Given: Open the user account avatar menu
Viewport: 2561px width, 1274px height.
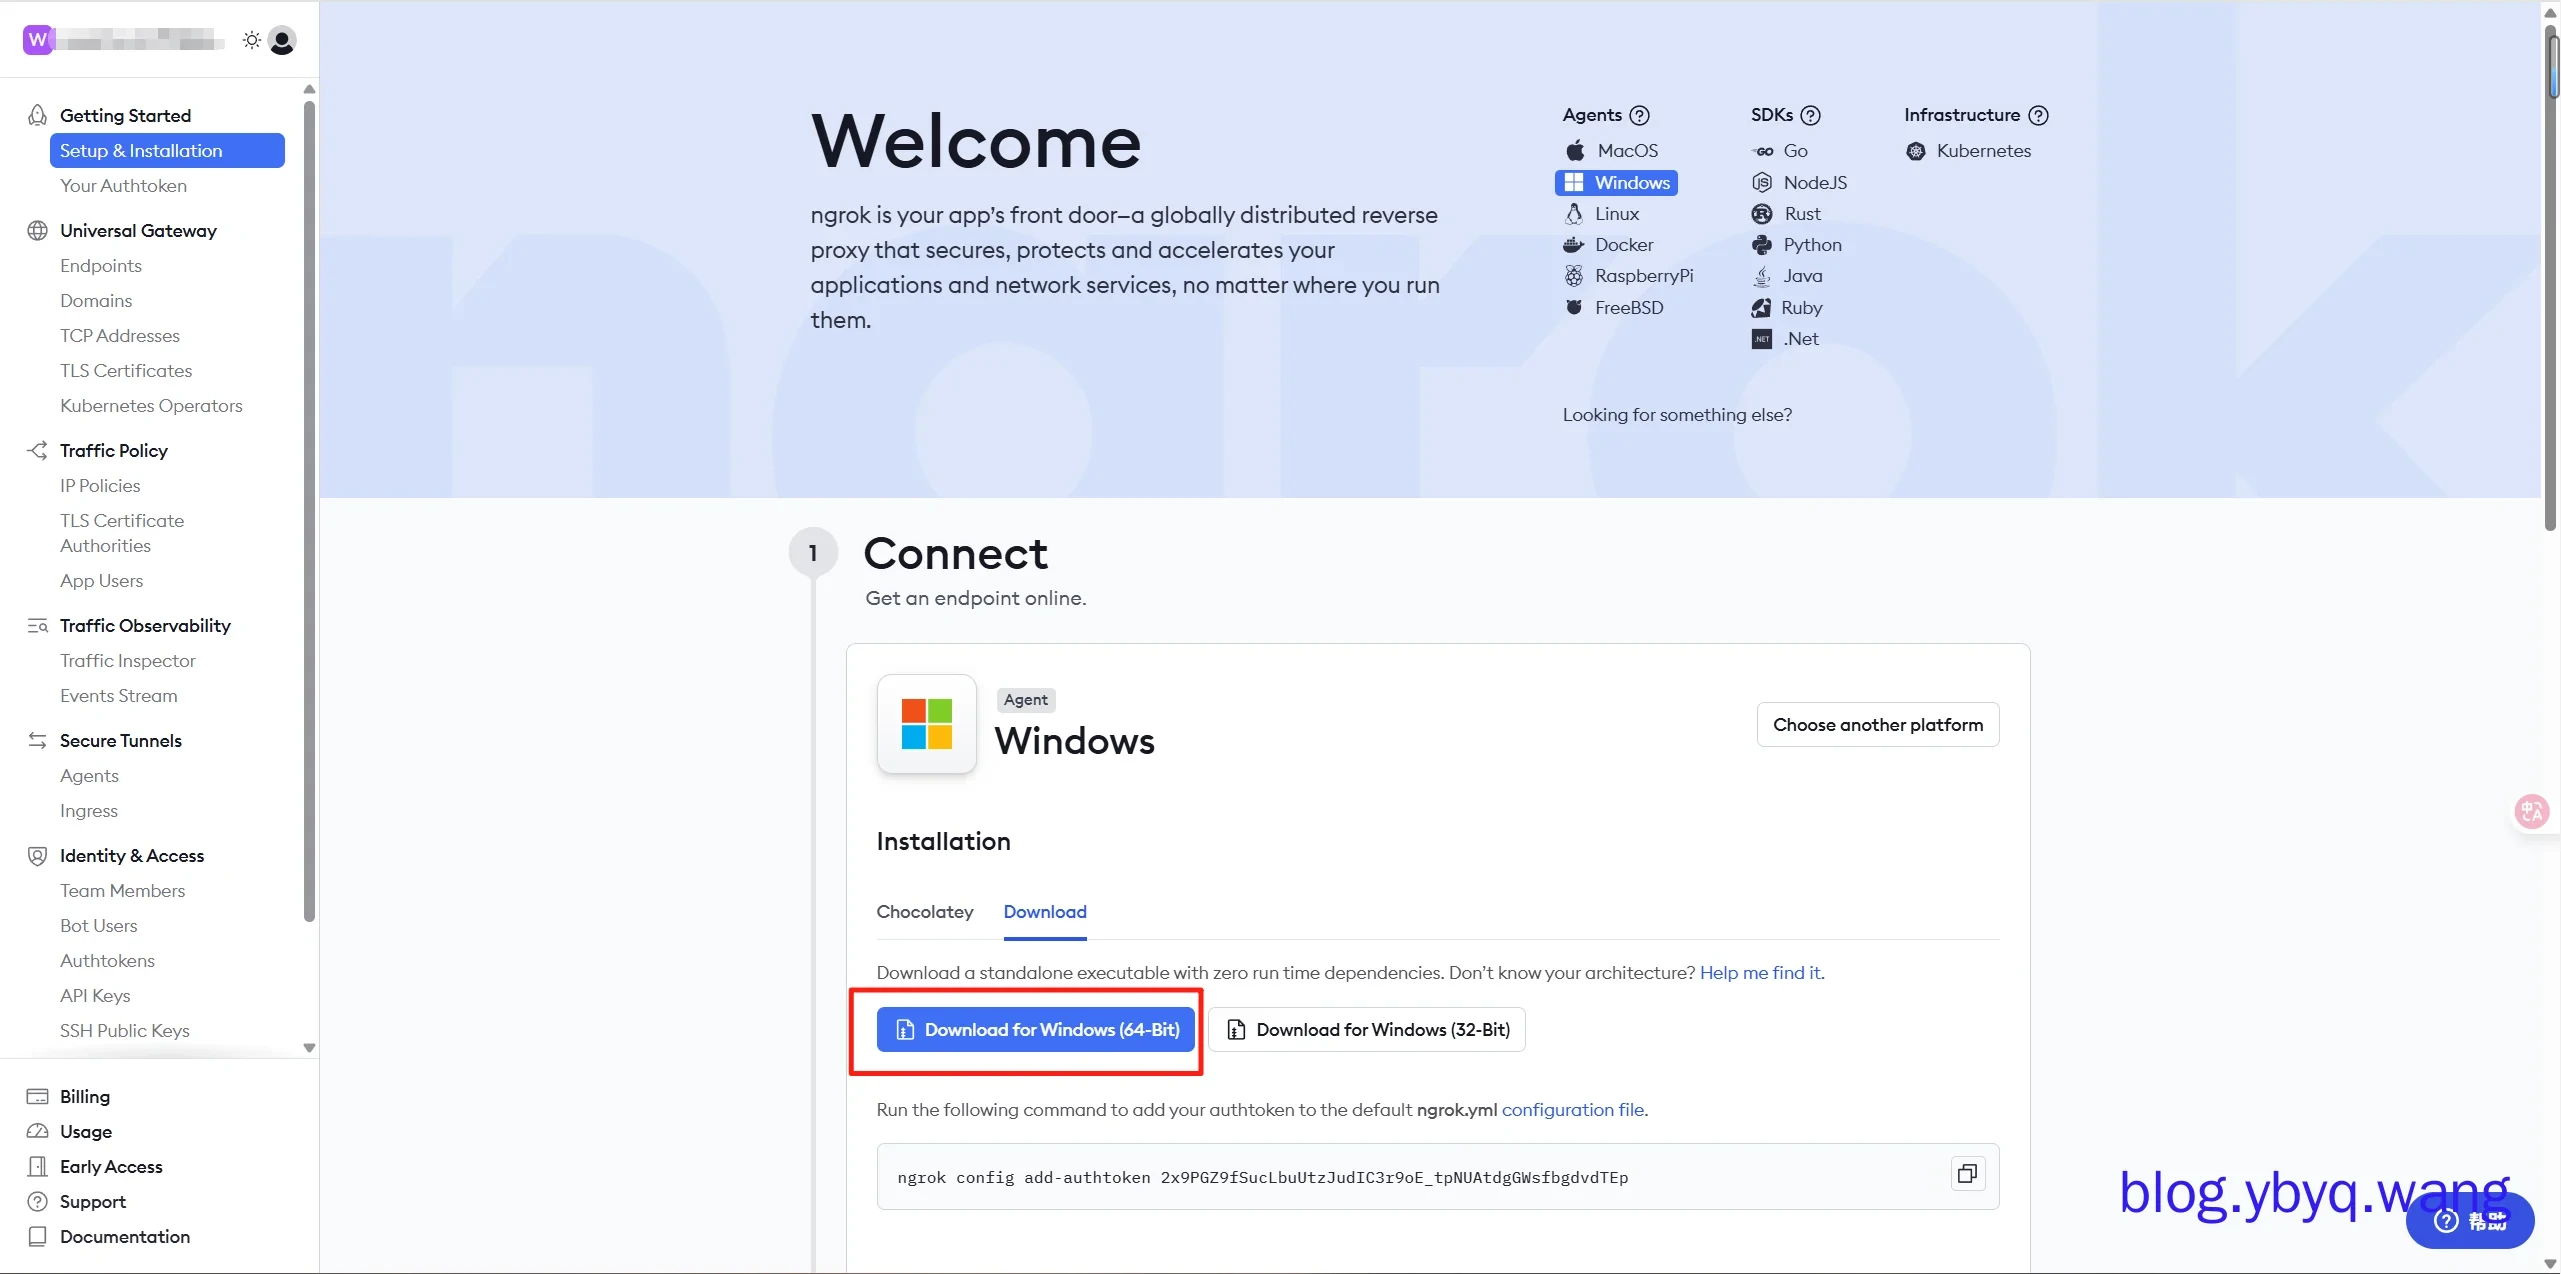Looking at the screenshot, I should click(283, 40).
